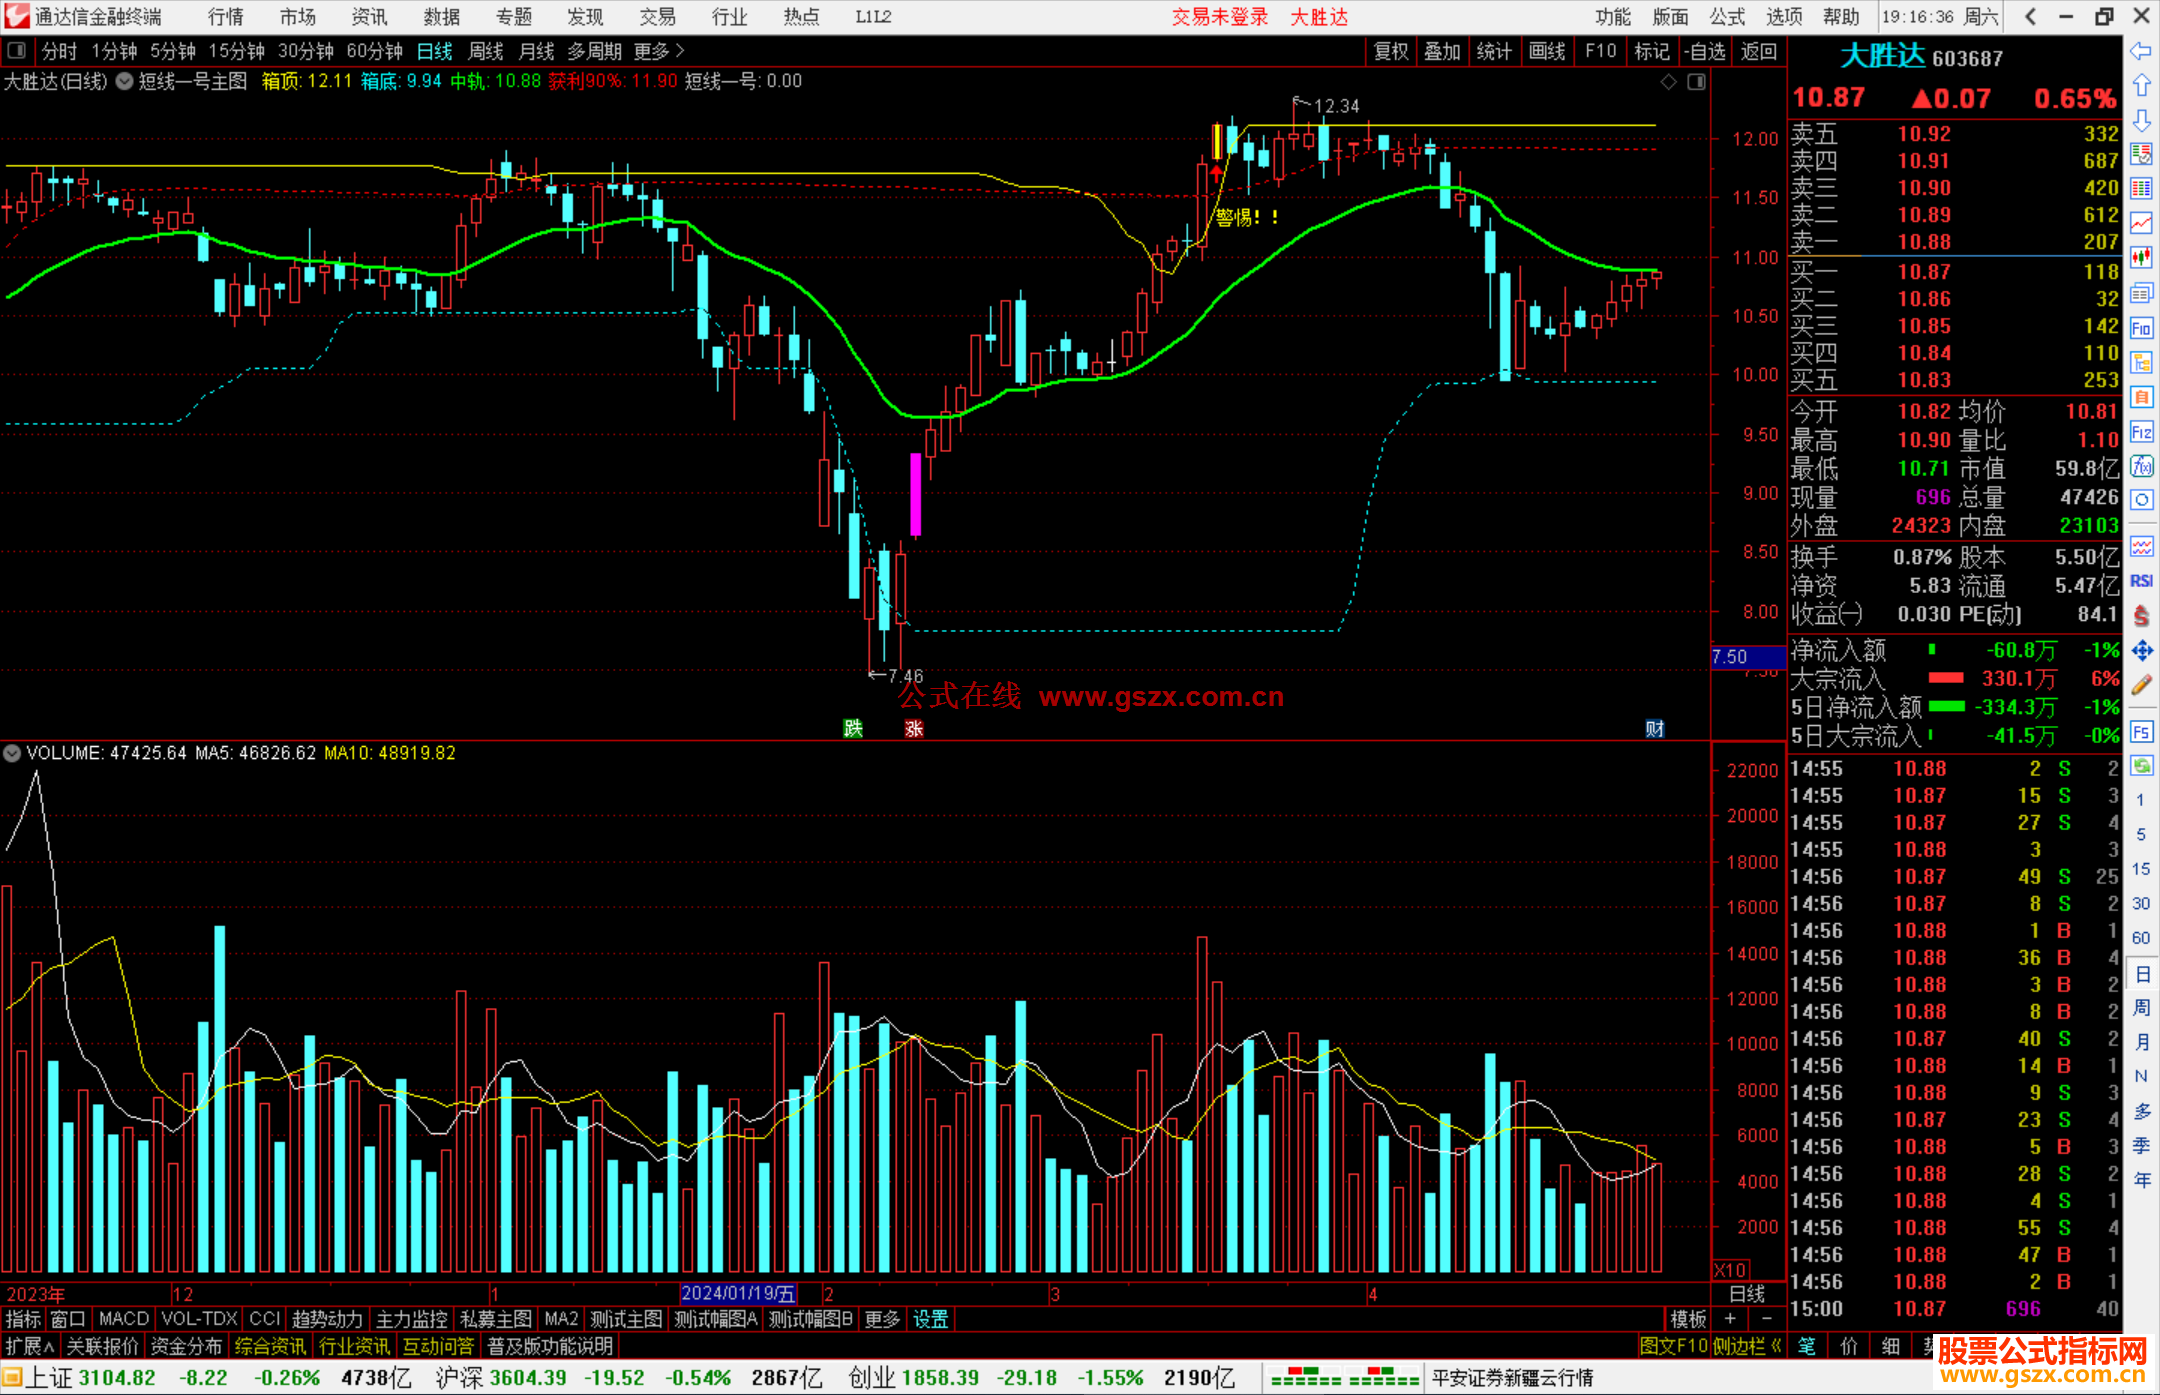The height and width of the screenshot is (1395, 2160).
Task: Click the 设置 settings link
Action: click(x=930, y=1319)
